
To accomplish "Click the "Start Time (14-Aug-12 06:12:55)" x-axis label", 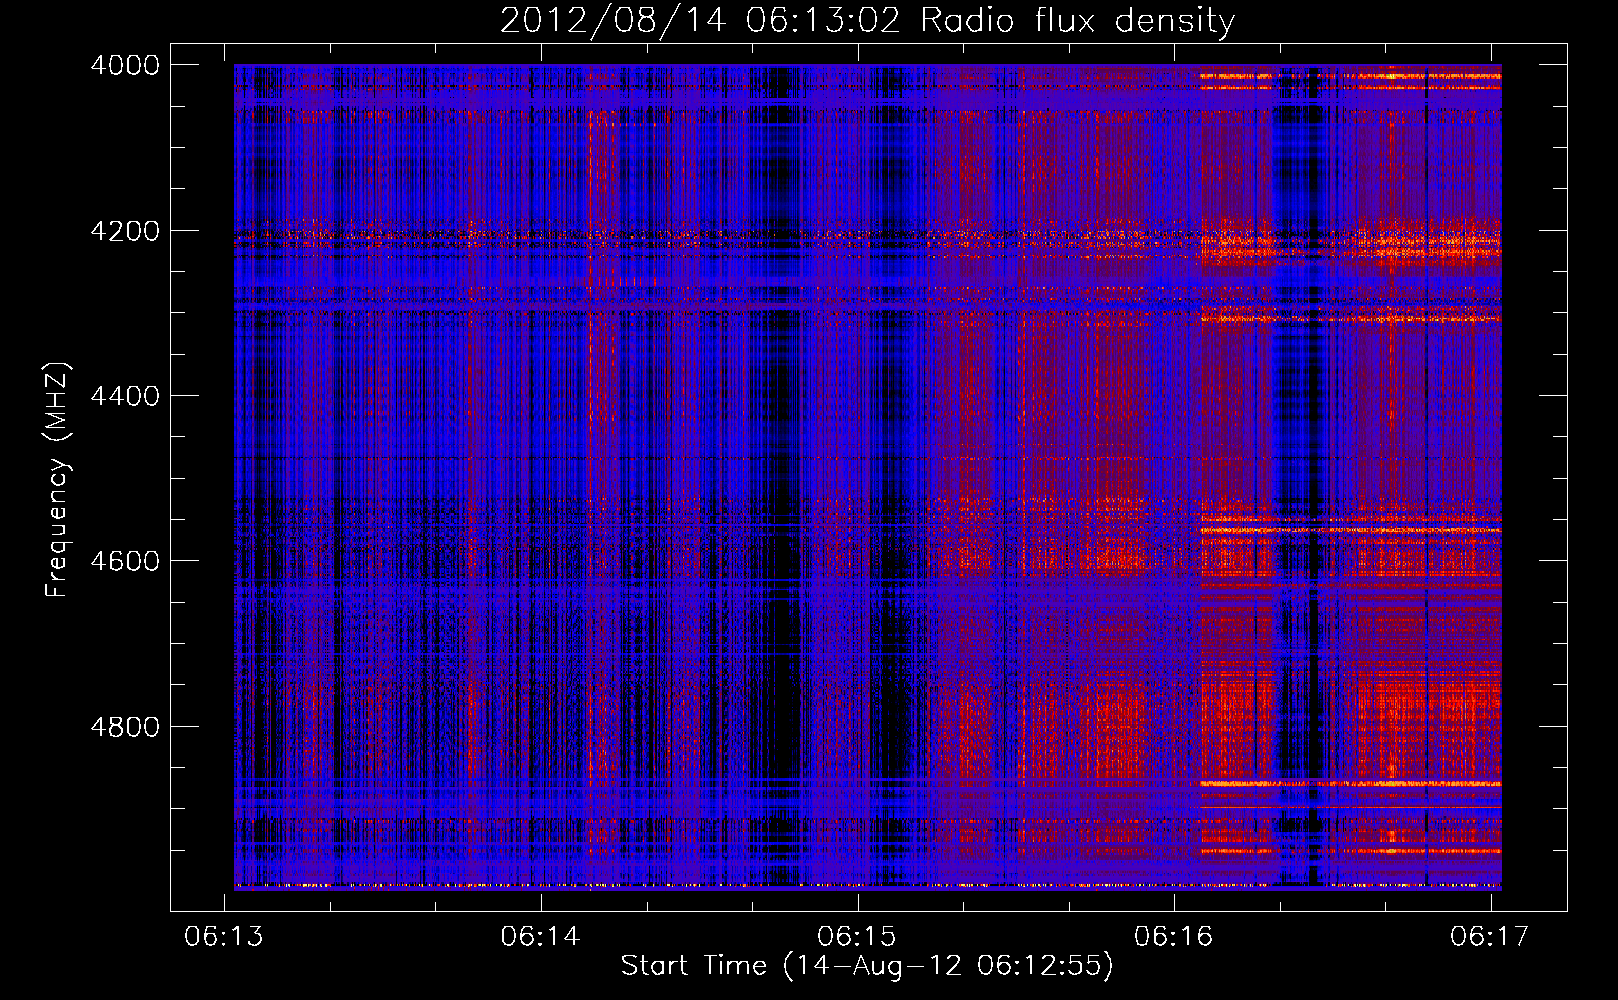I will [867, 966].
